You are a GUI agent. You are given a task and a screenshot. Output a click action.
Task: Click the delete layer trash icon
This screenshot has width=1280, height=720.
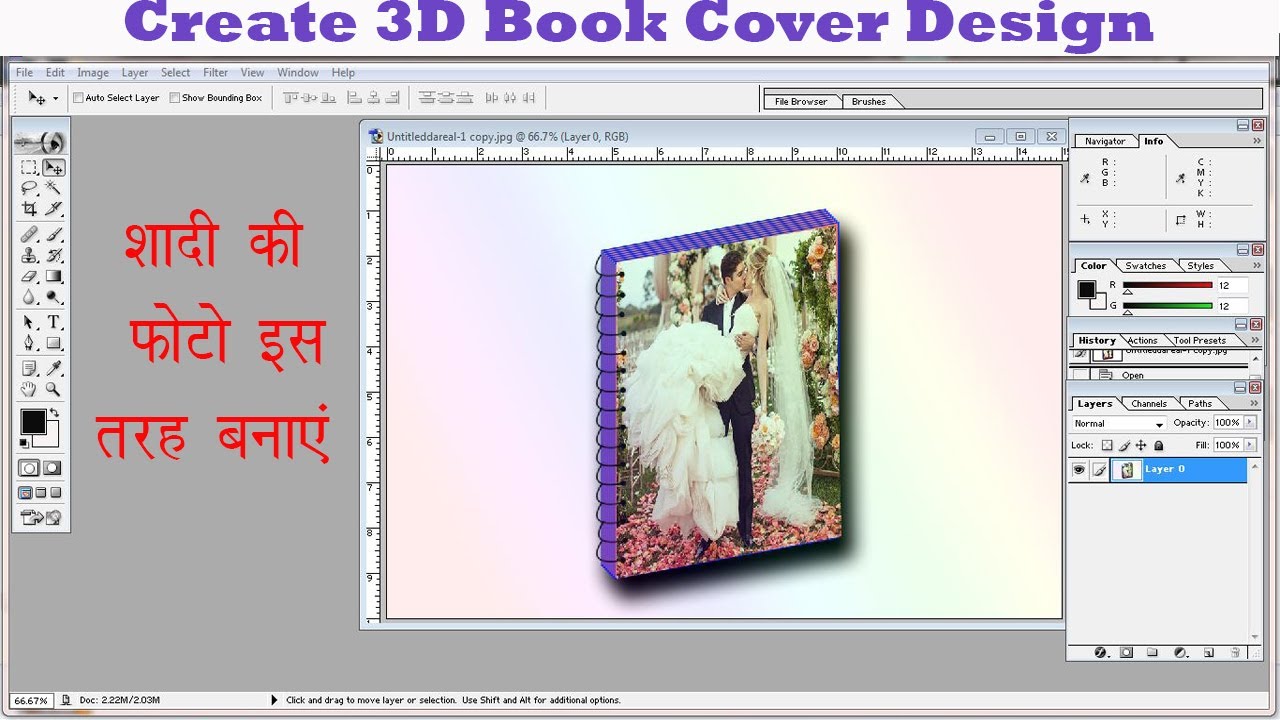click(1235, 652)
